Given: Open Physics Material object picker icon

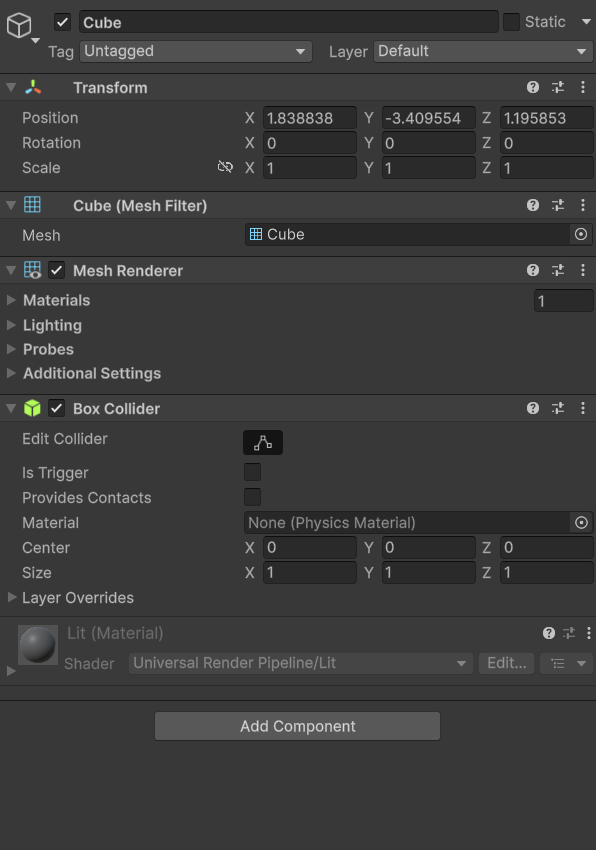Looking at the screenshot, I should pos(581,523).
